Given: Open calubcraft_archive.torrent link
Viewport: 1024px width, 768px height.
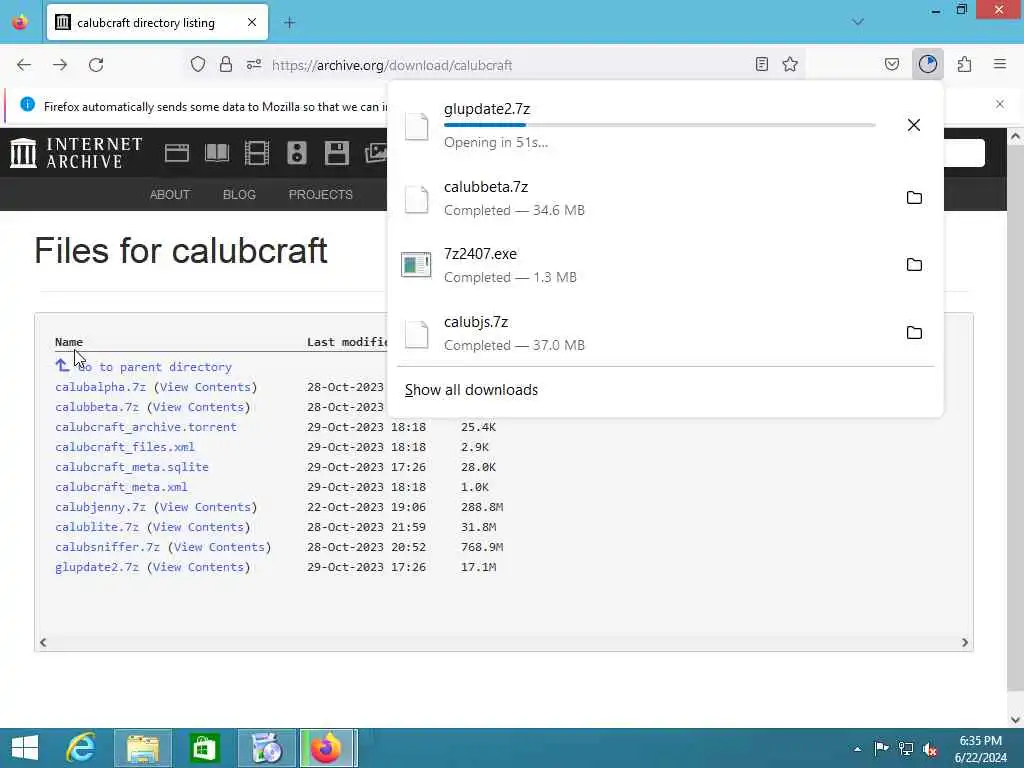Looking at the screenshot, I should point(146,427).
